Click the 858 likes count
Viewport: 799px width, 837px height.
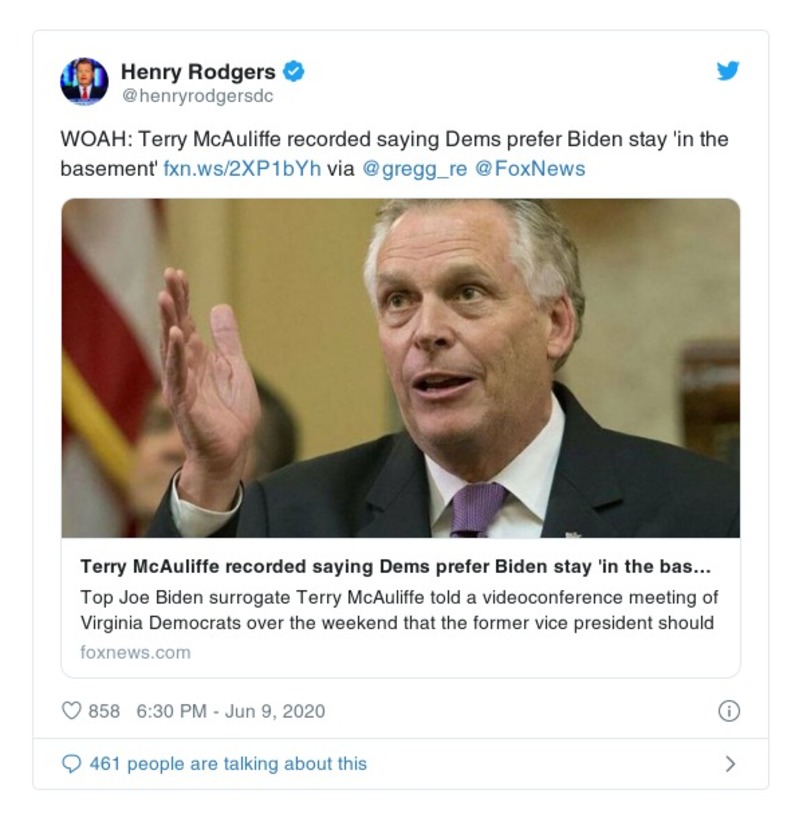(104, 711)
